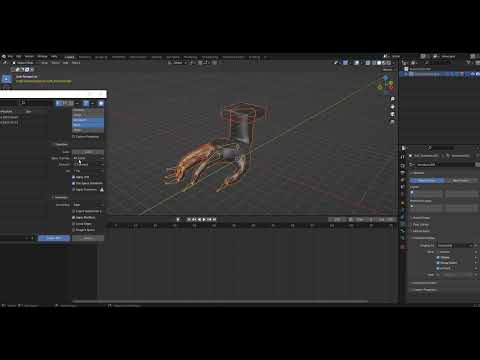Switch perspective/orthographic with the grid gizmo

(392, 122)
